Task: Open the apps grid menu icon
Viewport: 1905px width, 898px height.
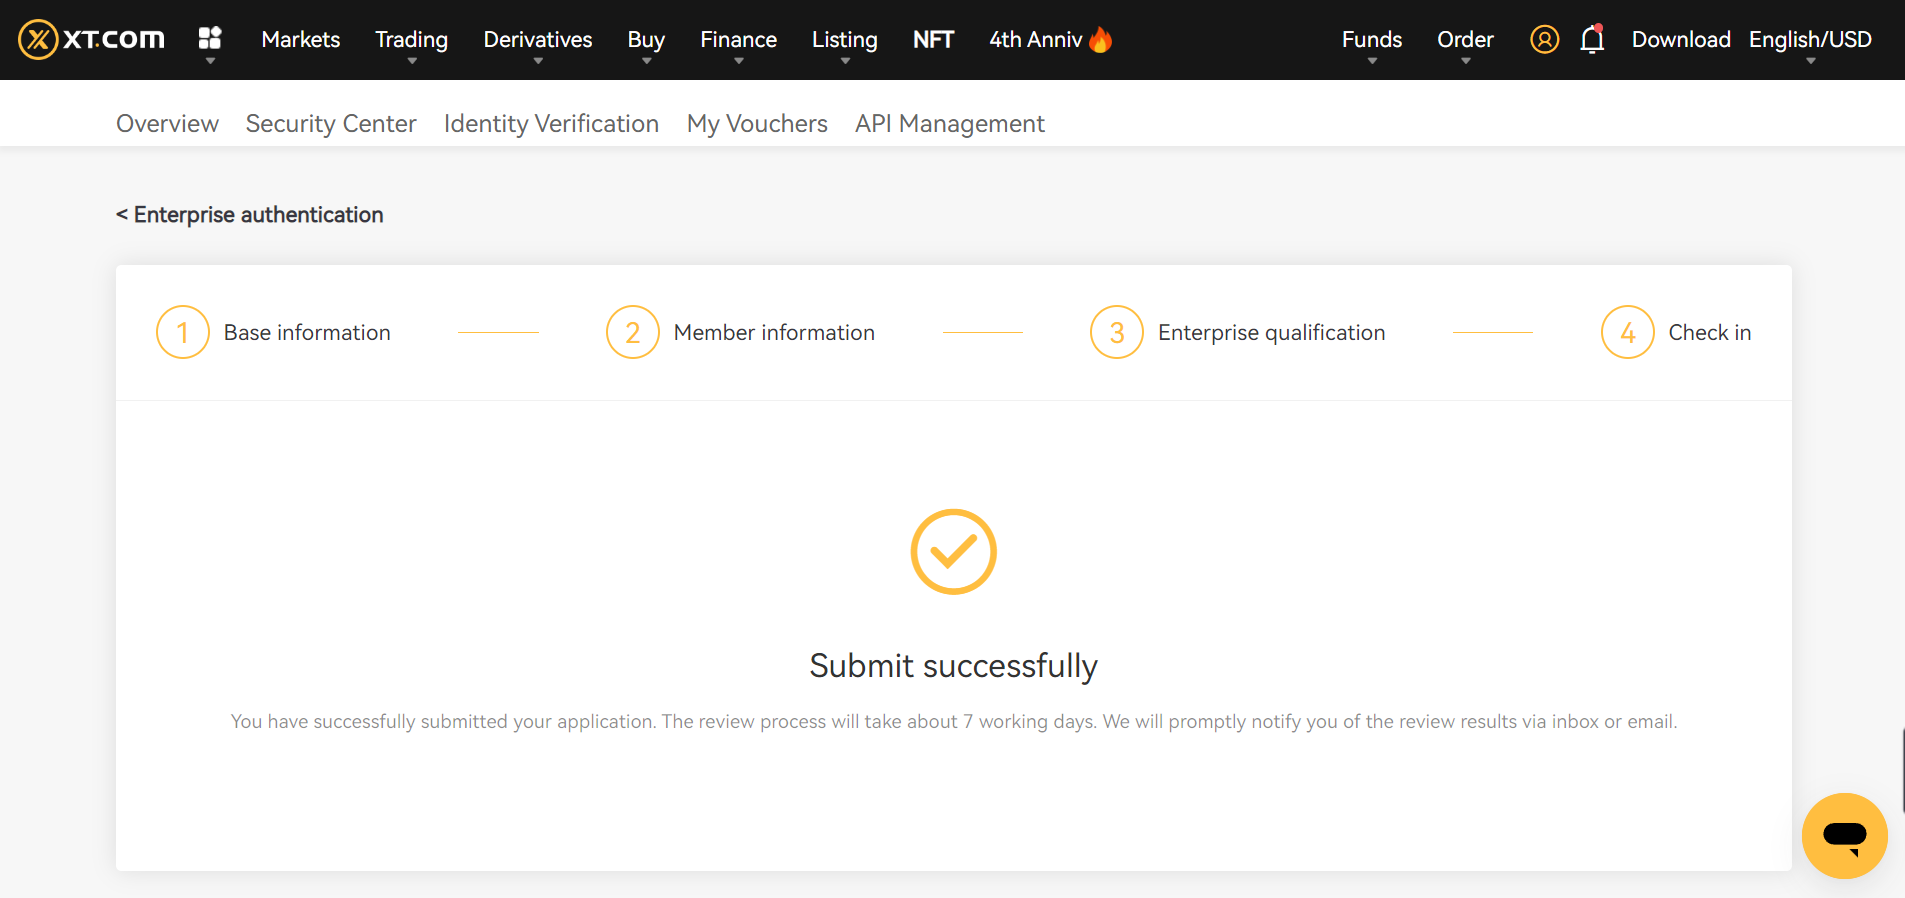Action: (210, 39)
